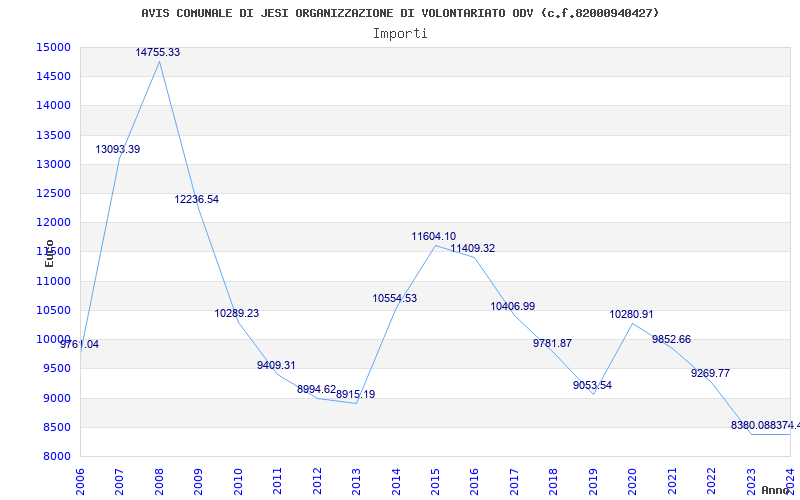
Task: Click the chart title AVIS COMUNALE DI JESI
Action: click(400, 13)
